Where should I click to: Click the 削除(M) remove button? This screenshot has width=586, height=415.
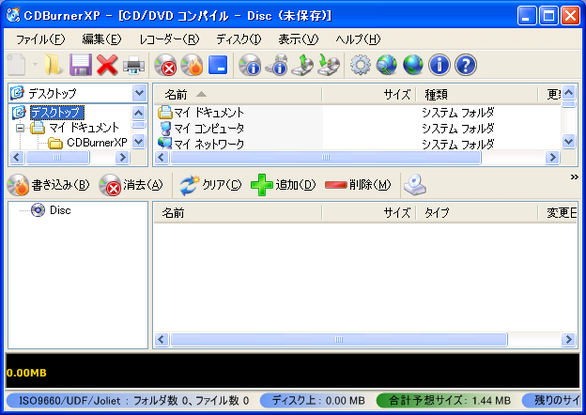pos(358,185)
